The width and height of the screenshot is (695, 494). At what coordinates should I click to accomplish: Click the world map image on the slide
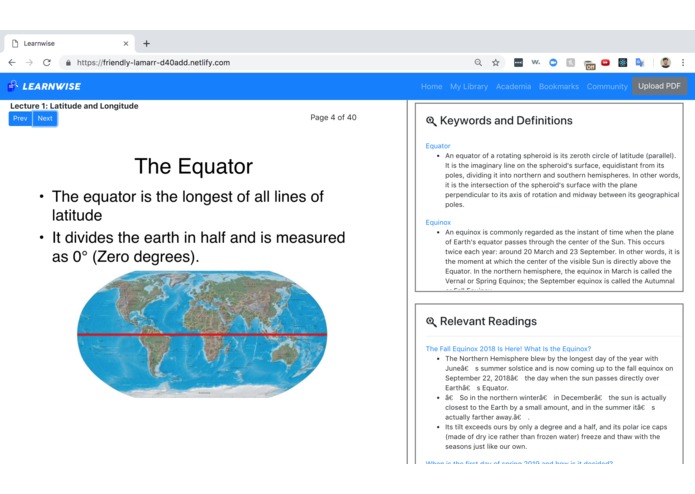[202, 334]
